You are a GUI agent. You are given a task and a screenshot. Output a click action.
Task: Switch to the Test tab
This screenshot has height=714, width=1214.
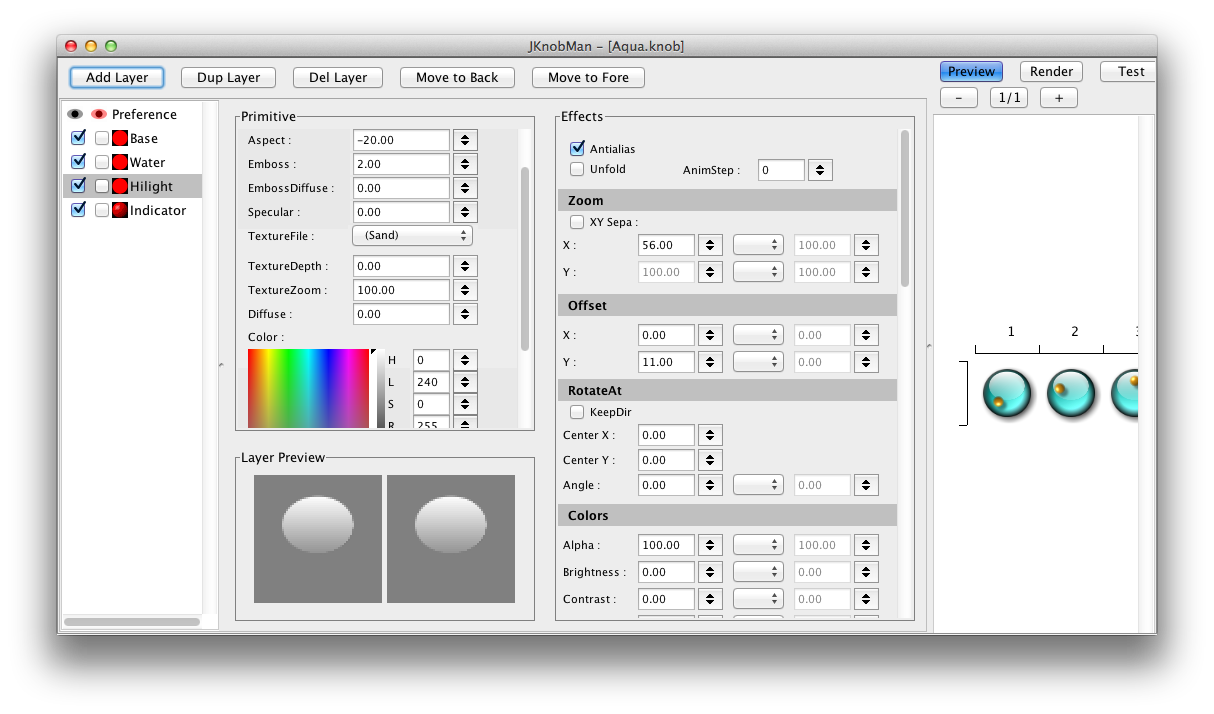[1129, 71]
